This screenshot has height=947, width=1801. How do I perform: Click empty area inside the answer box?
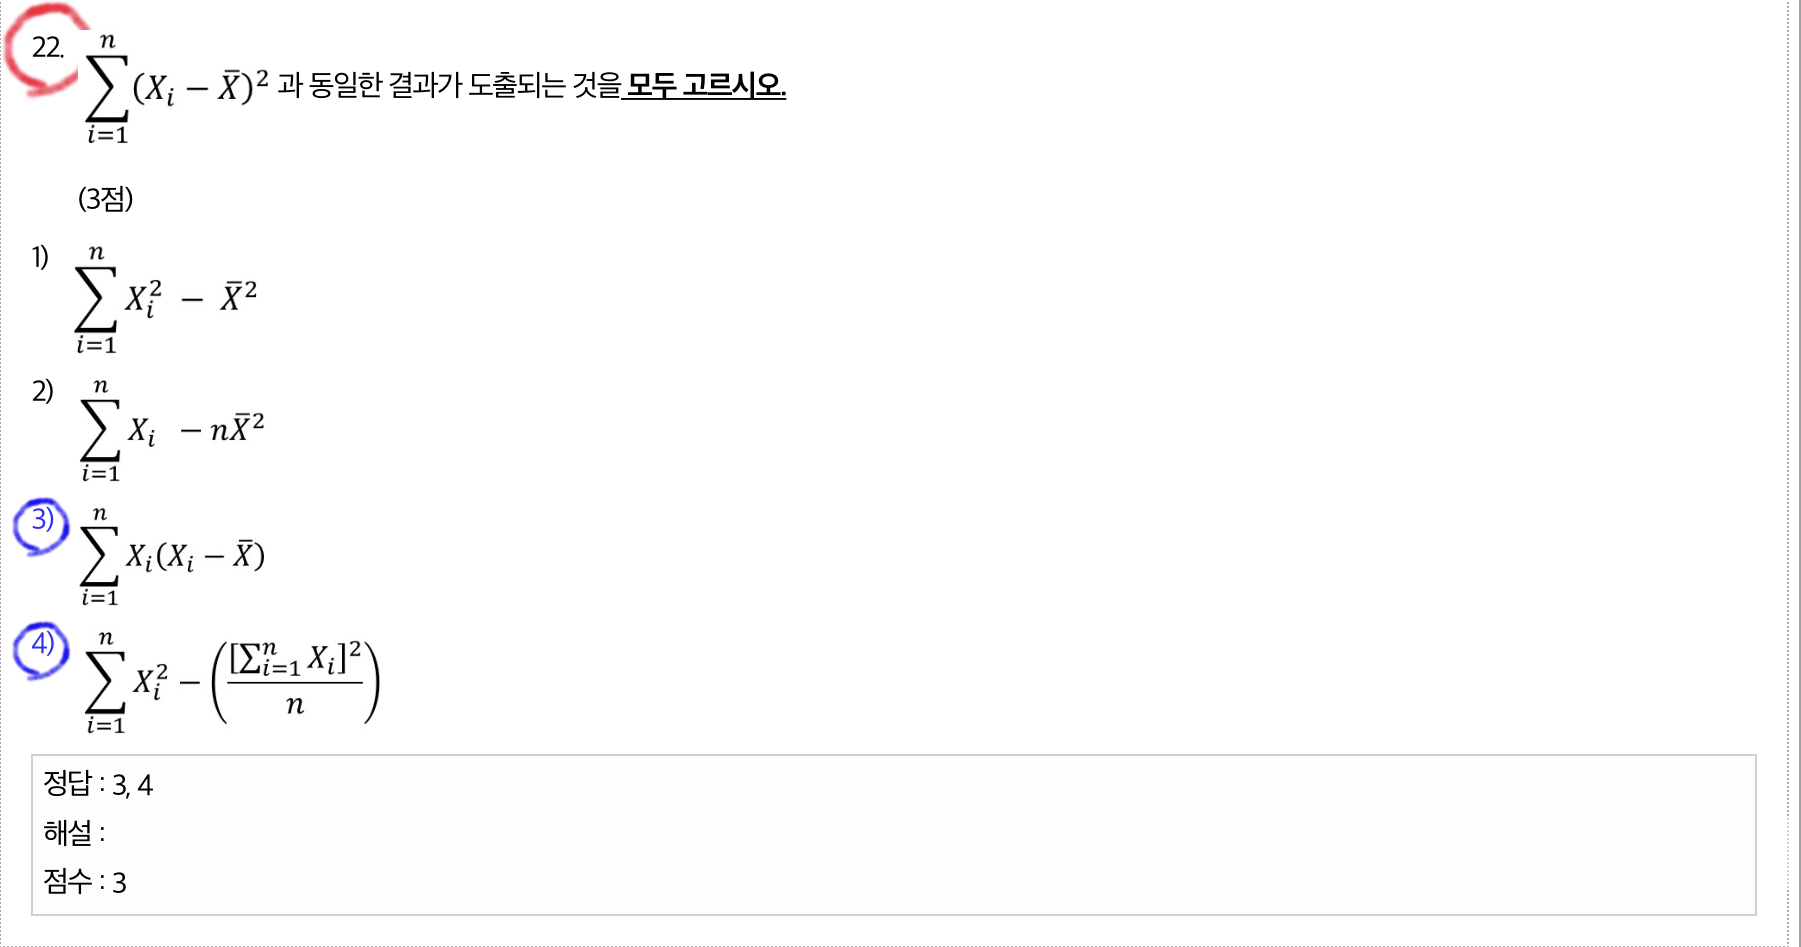pyautogui.click(x=900, y=835)
